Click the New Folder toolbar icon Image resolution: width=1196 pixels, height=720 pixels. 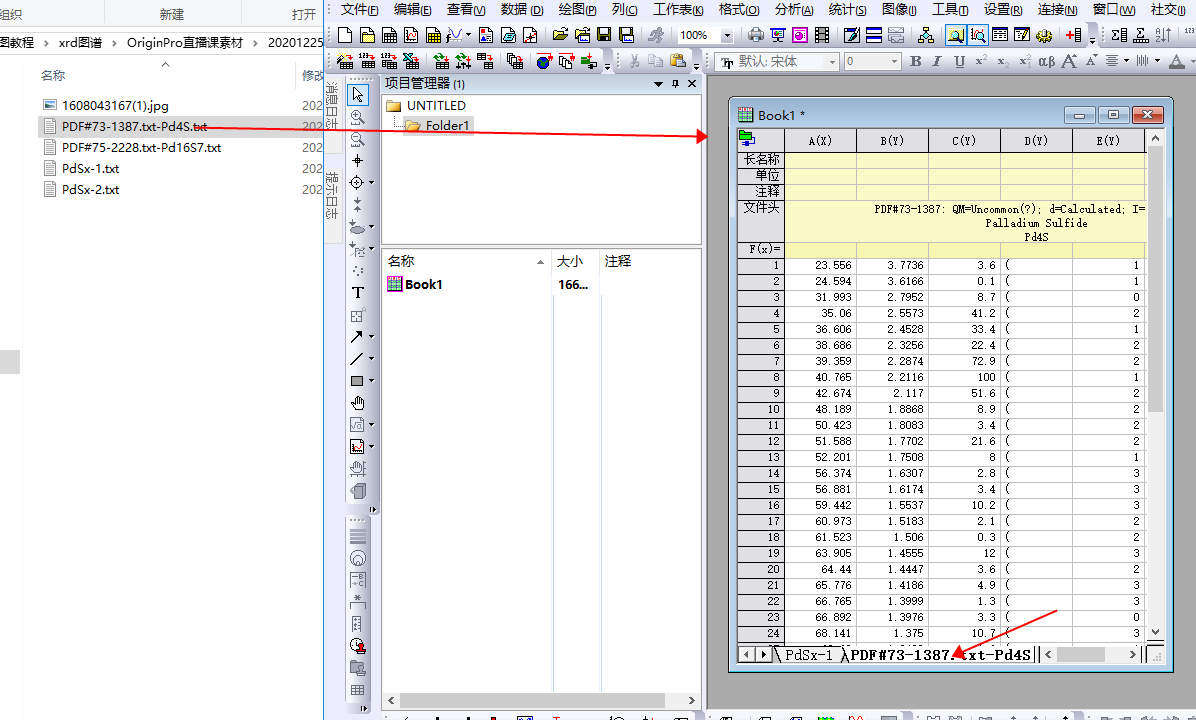pyautogui.click(x=367, y=35)
